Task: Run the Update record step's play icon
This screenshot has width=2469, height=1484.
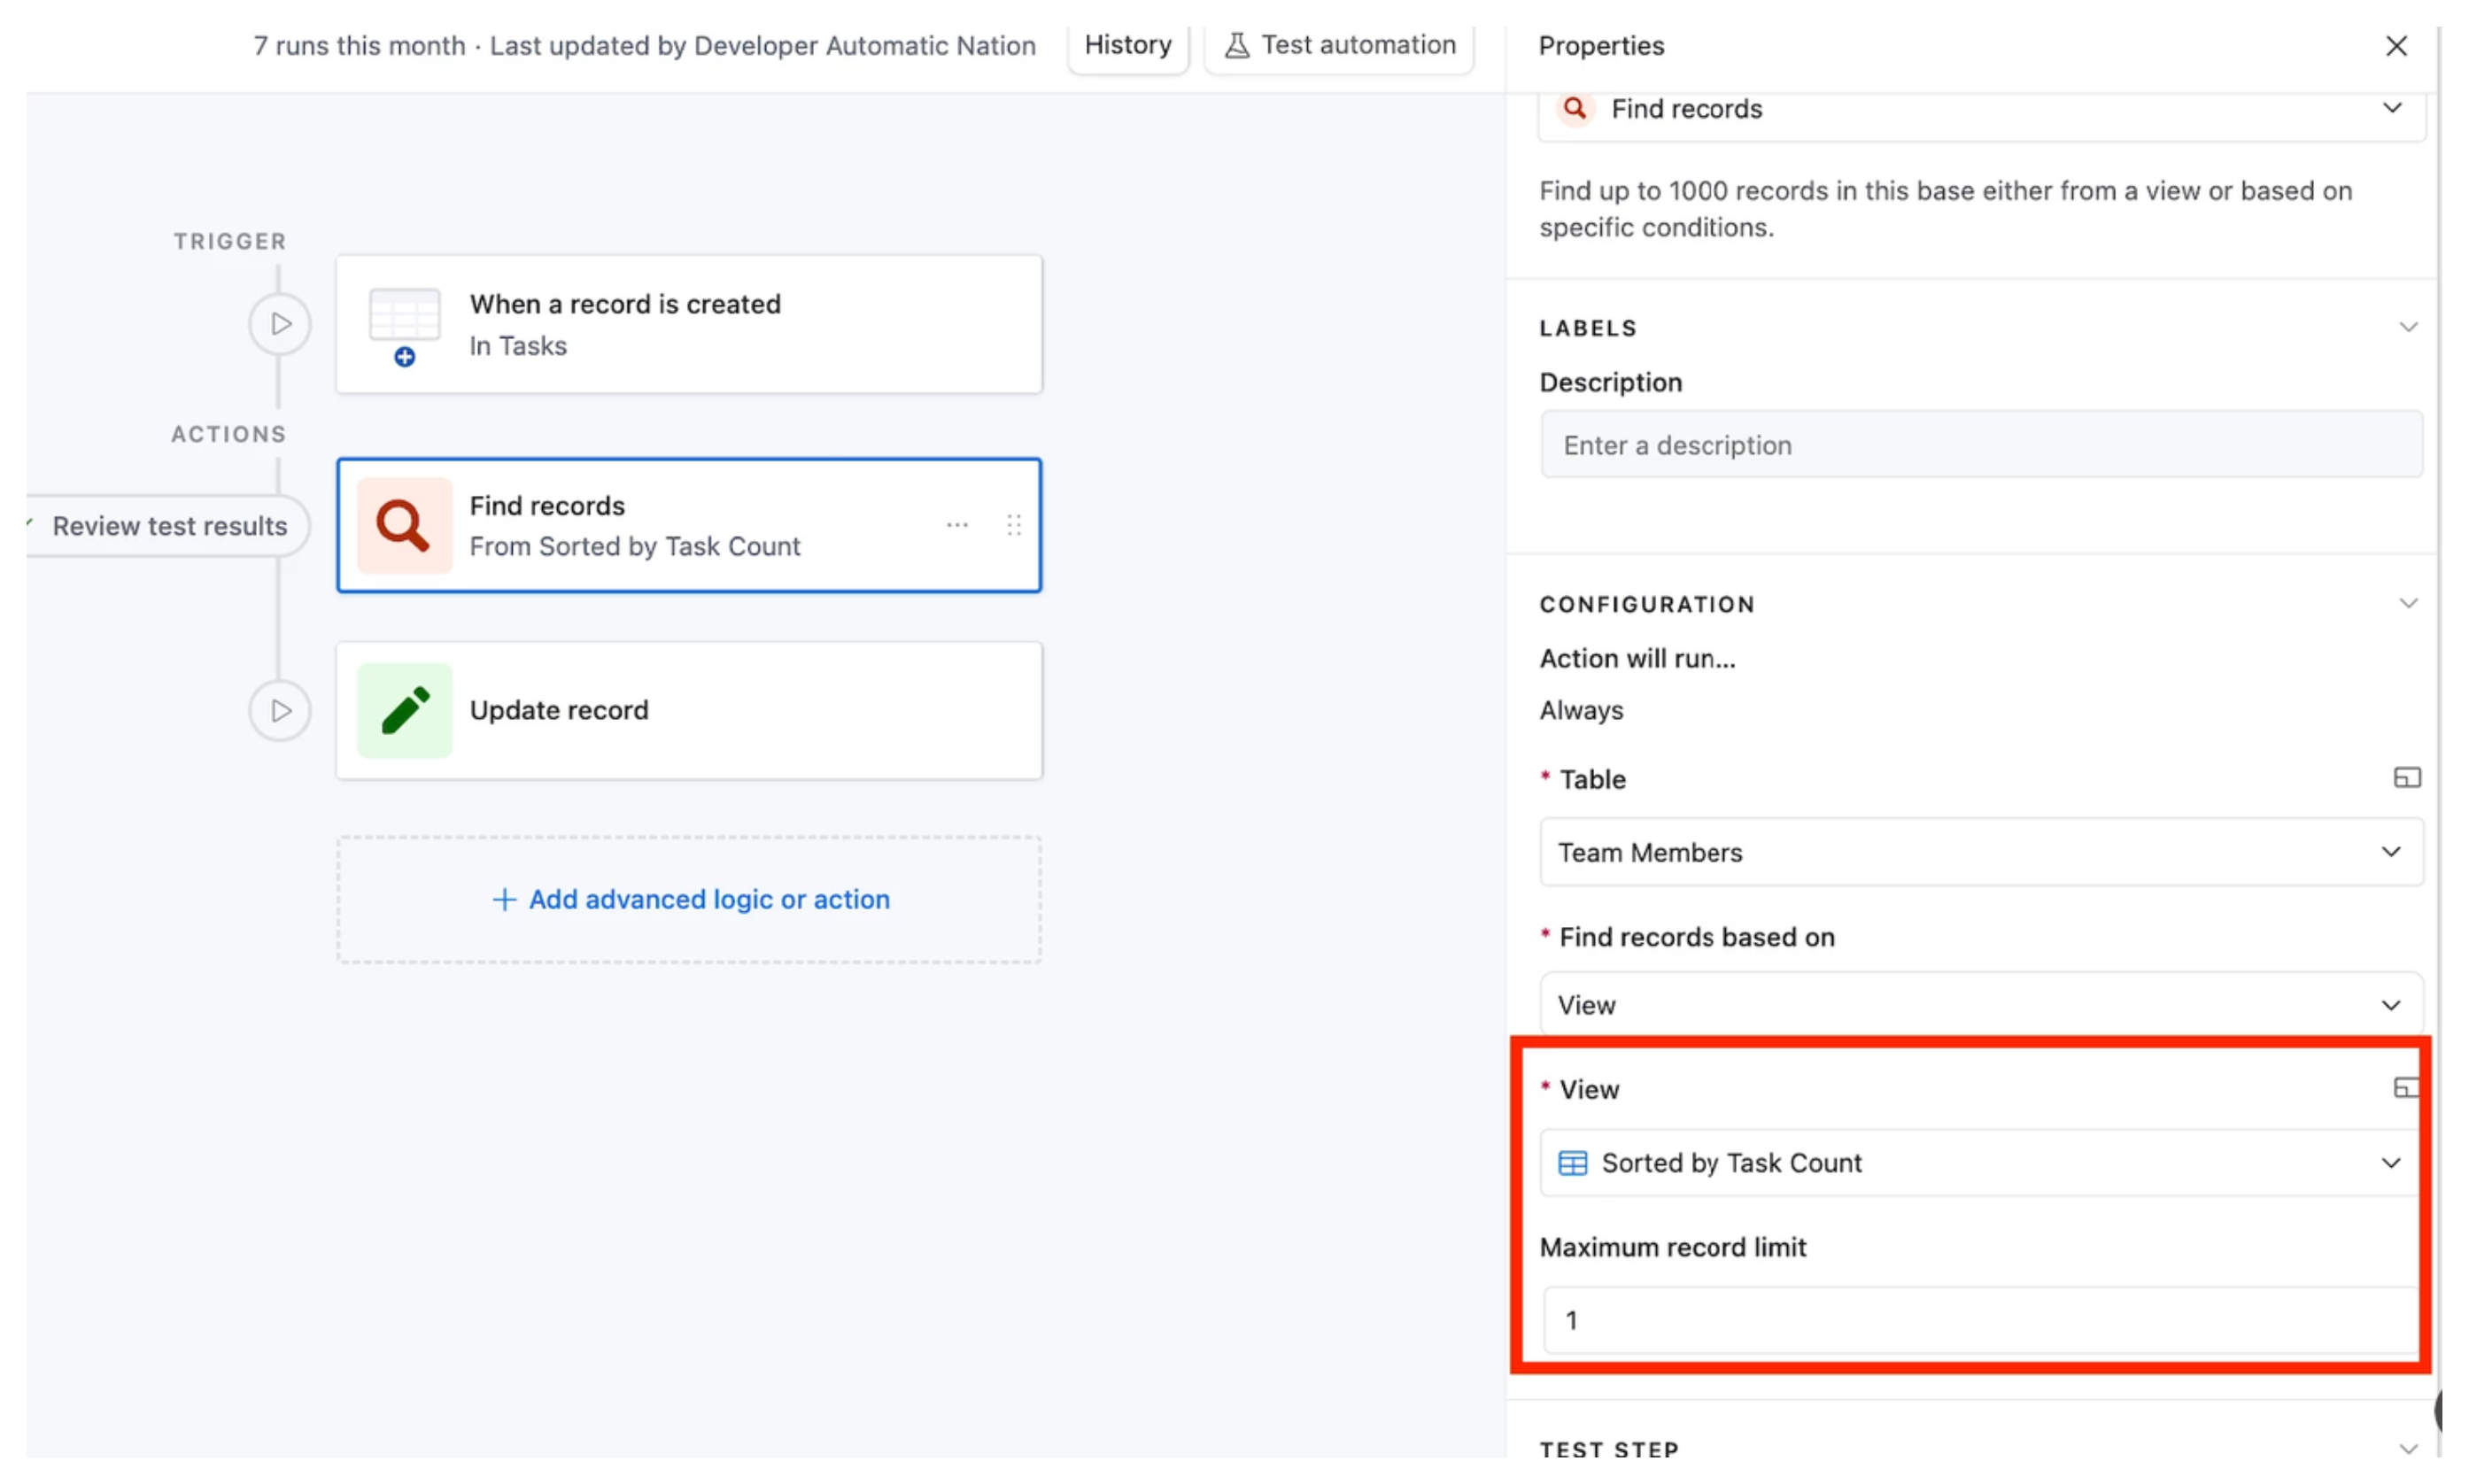Action: pyautogui.click(x=279, y=710)
